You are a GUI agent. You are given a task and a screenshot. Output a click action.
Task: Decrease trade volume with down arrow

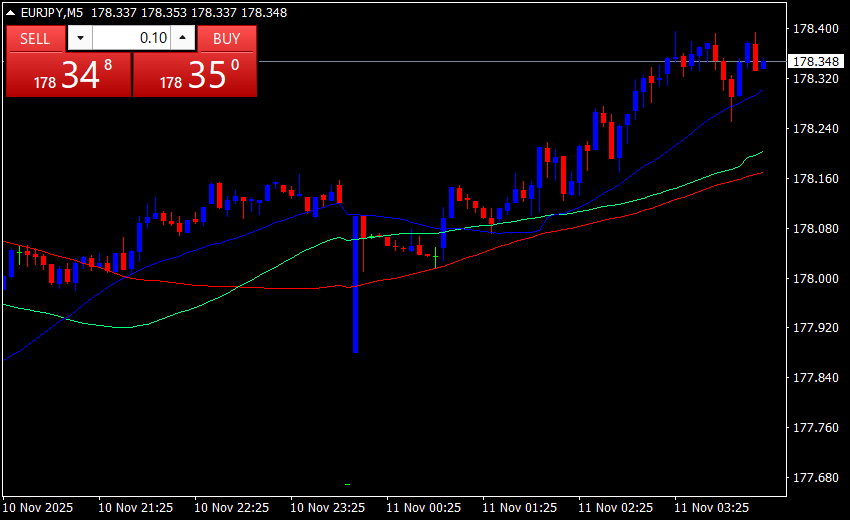pos(80,39)
